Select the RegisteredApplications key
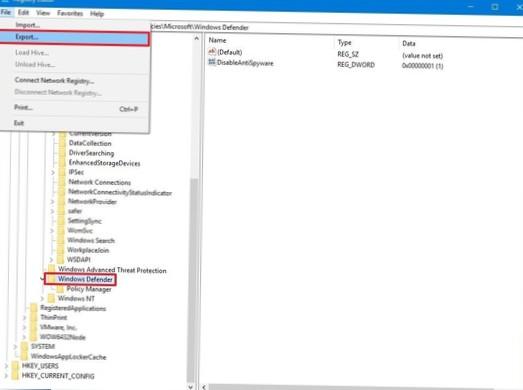The image size is (523, 390). (x=73, y=308)
